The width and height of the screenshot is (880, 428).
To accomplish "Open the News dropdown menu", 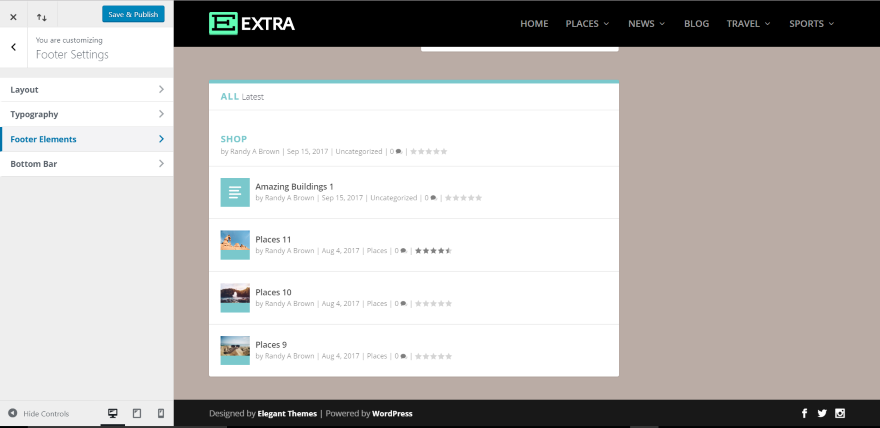I will (x=647, y=24).
